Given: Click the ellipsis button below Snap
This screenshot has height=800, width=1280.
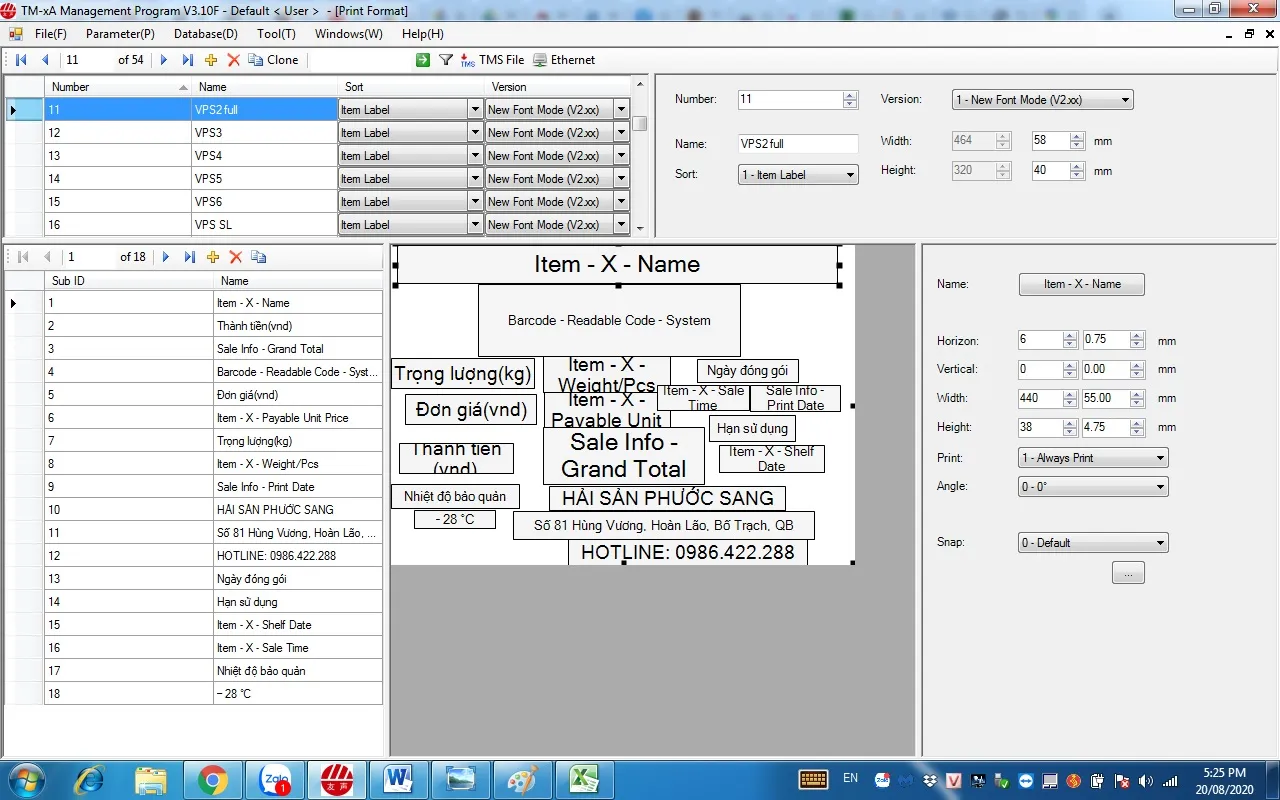Looking at the screenshot, I should pos(1128,573).
